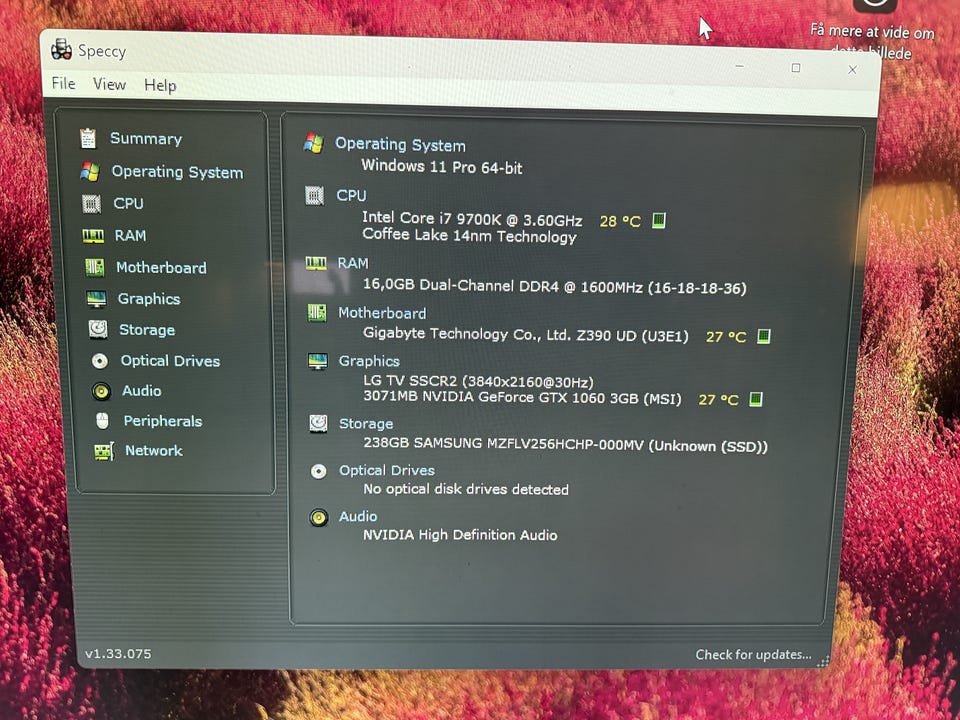Click the Audio speaker icon in sidebar
Screen dimensions: 960x720
102,391
